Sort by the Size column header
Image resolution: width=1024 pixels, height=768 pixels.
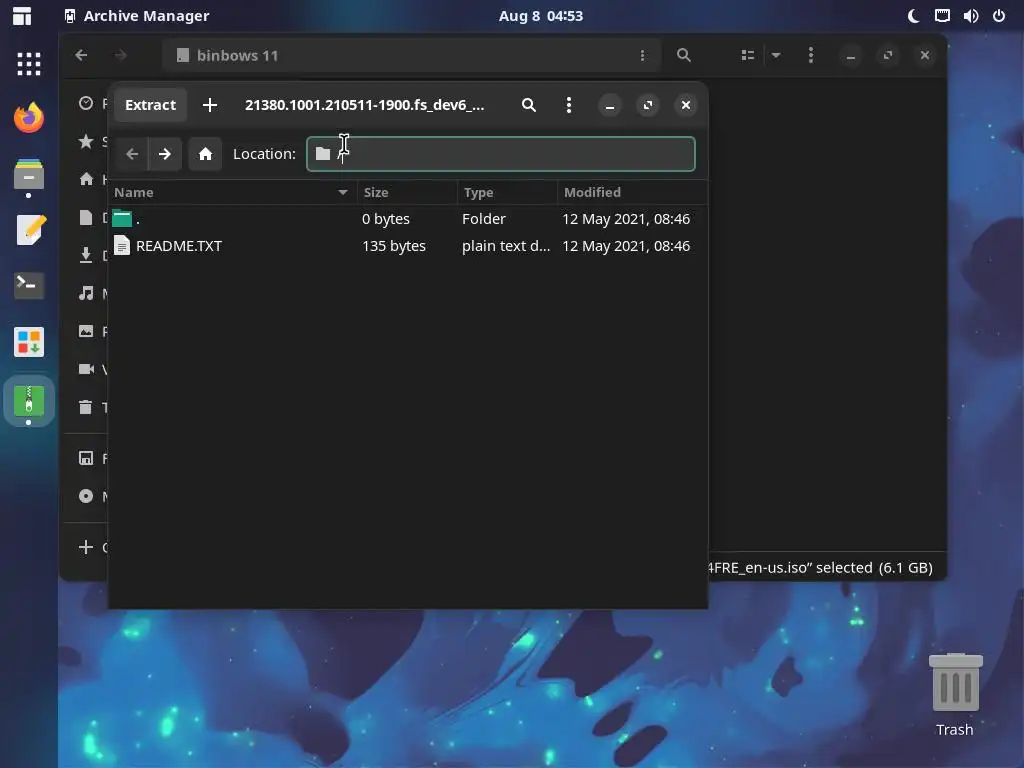[x=408, y=193]
